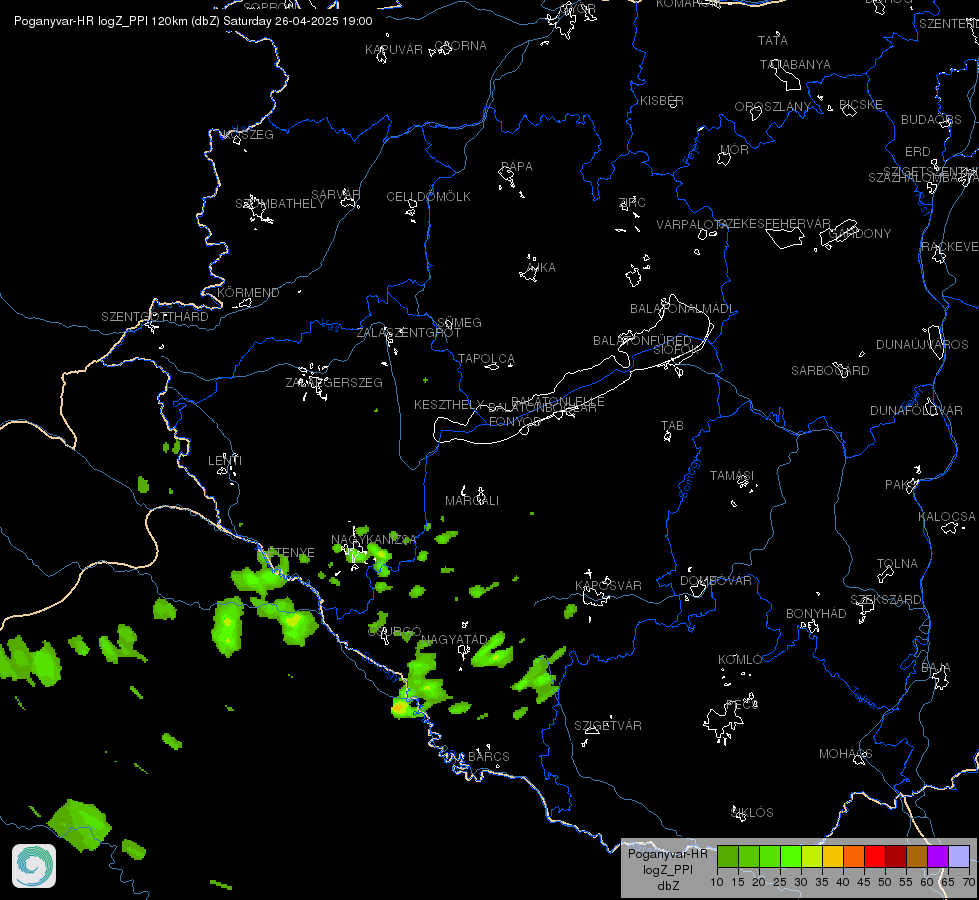Click the legend's 'Poganyvar-HR' label

pyautogui.click(x=667, y=854)
